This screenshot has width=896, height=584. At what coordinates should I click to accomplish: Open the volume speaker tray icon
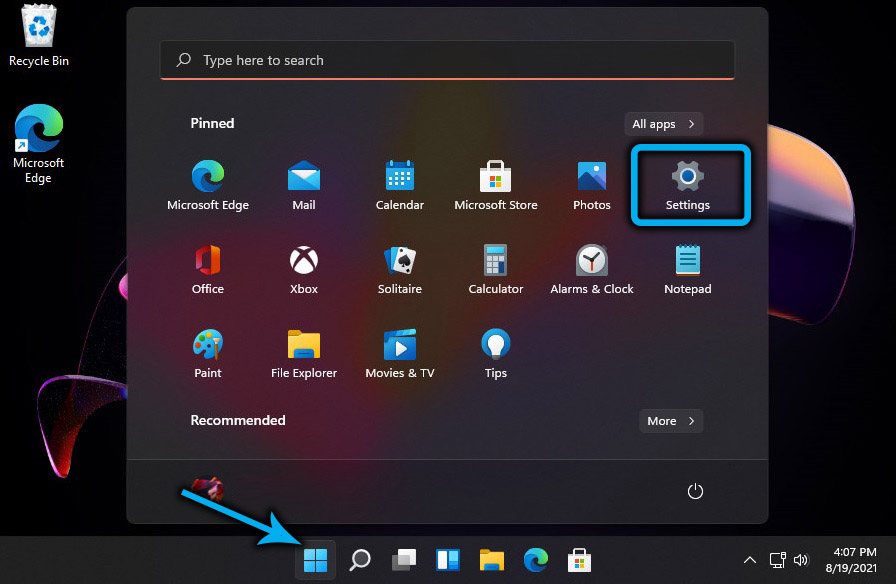800,560
